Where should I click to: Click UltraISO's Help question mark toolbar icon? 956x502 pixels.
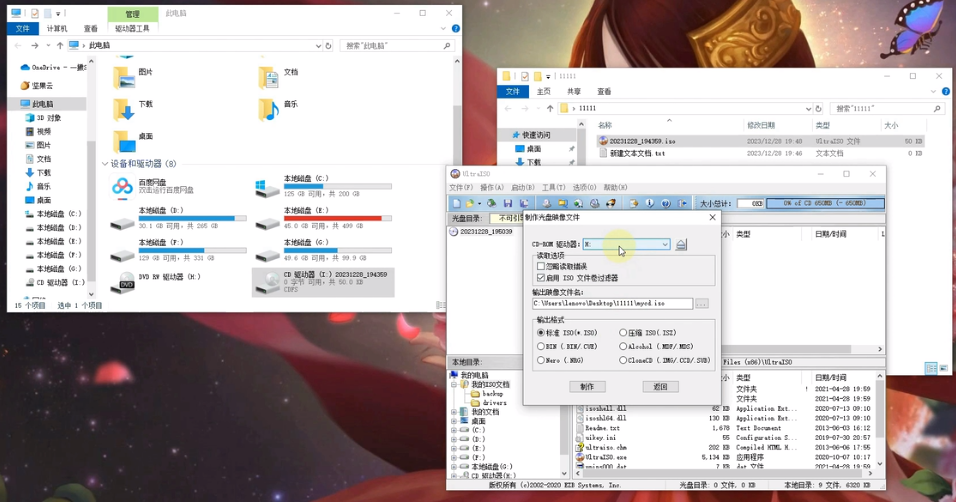666,203
